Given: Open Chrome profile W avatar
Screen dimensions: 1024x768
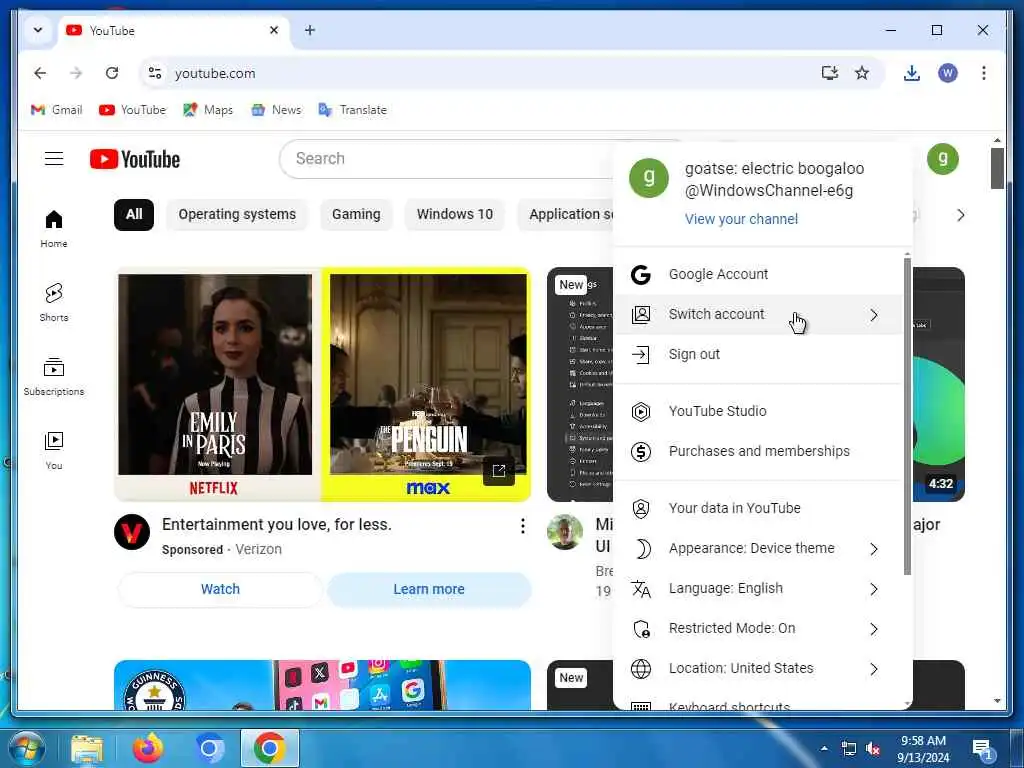Looking at the screenshot, I should pyautogui.click(x=948, y=73).
